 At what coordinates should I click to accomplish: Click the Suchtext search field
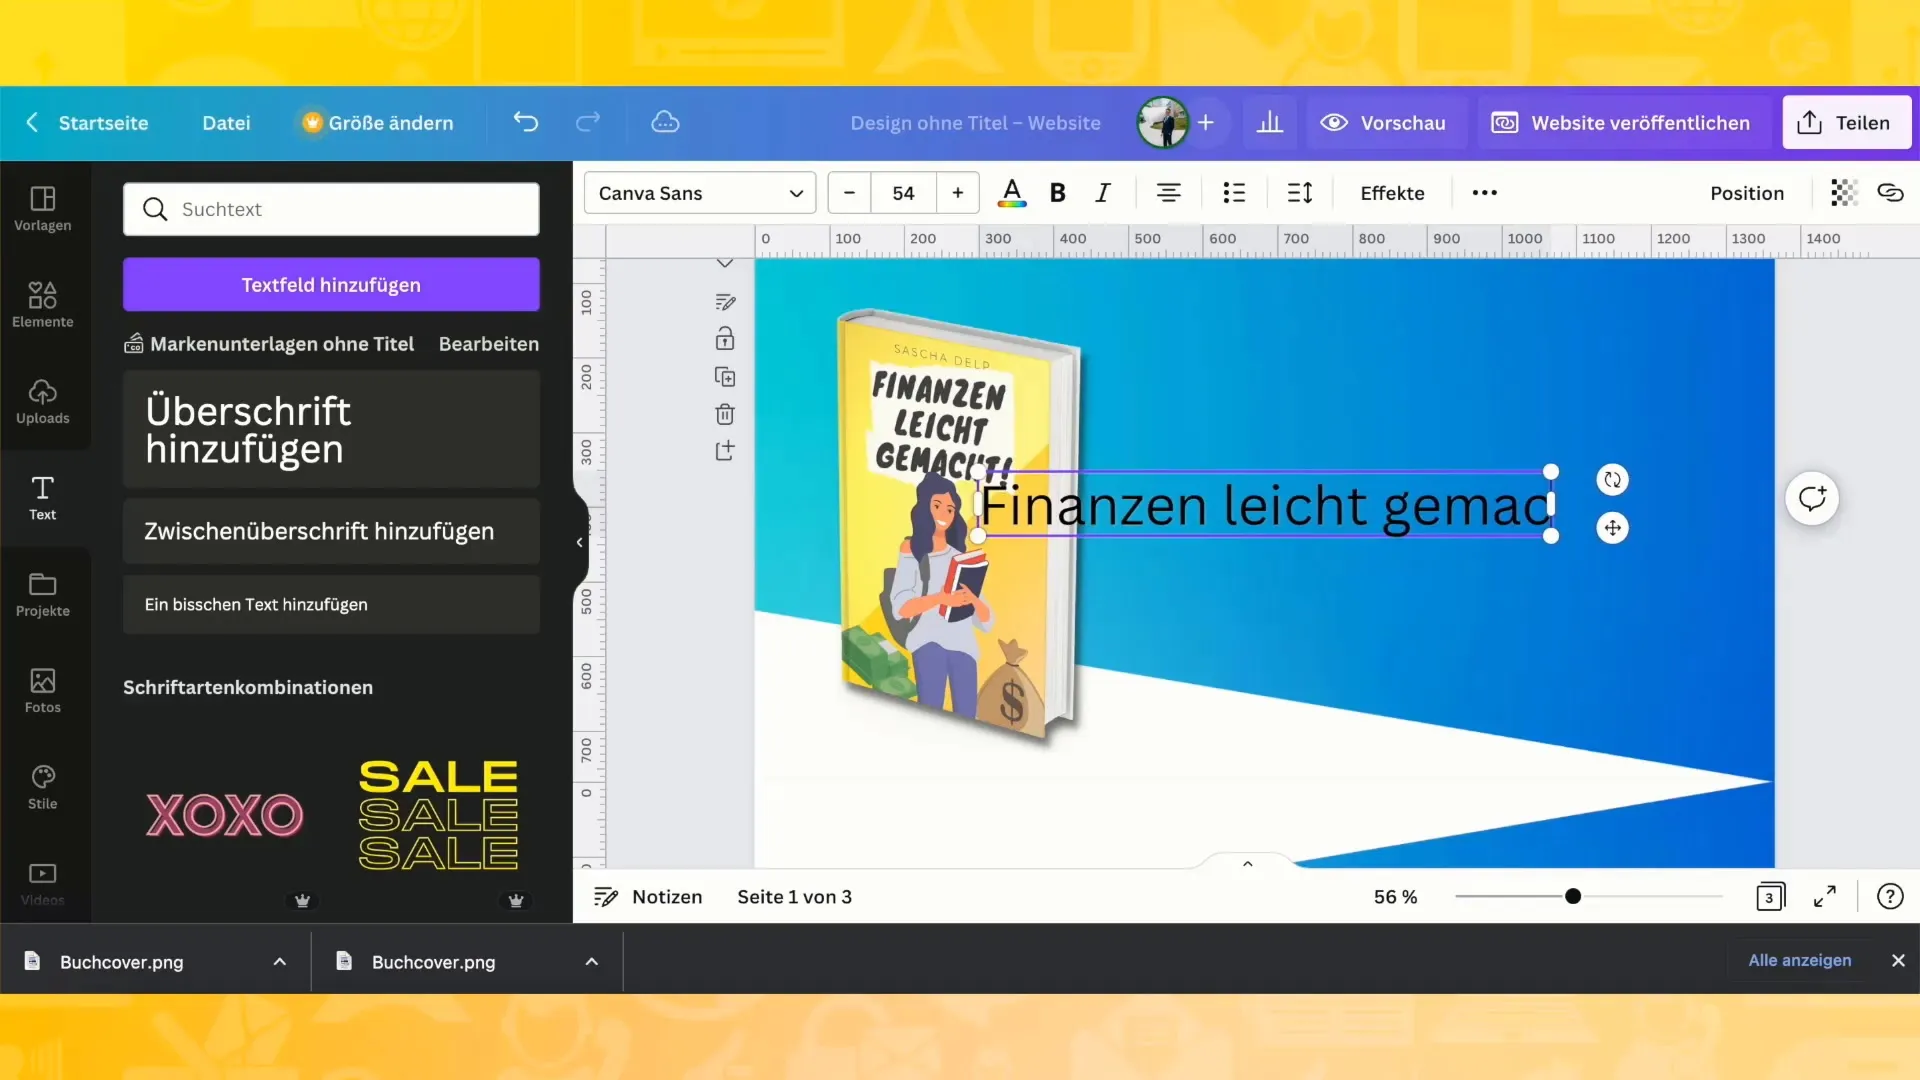(x=331, y=209)
